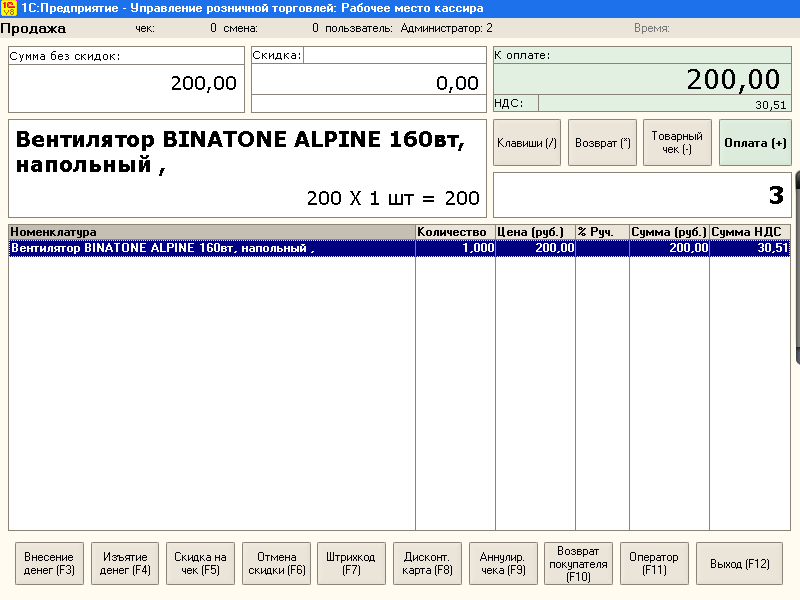Click the 200 X 1 шт = 200 line

[393, 198]
